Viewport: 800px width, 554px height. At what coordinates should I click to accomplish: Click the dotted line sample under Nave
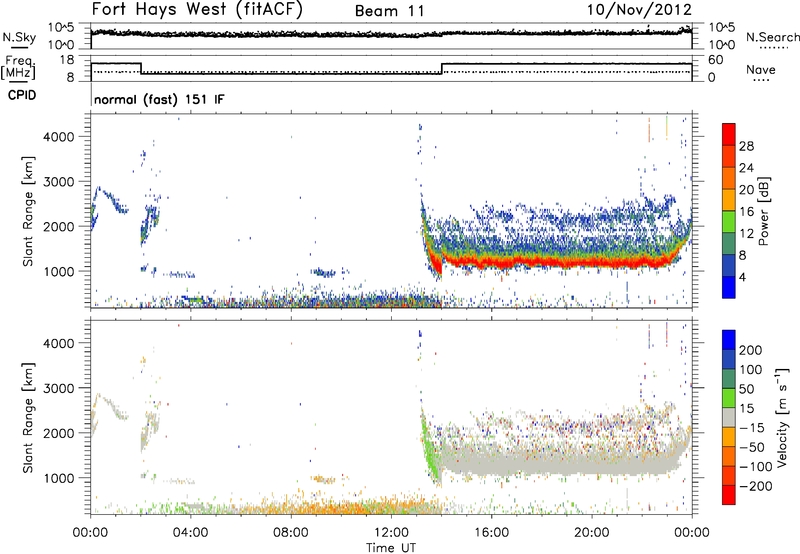(761, 80)
